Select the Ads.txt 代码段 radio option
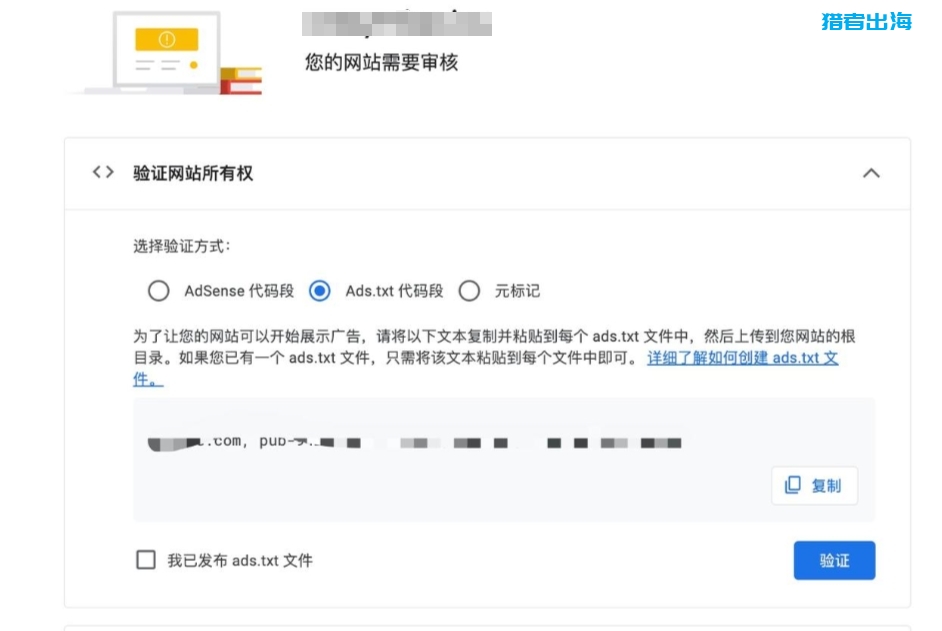The width and height of the screenshot is (942, 631). (x=320, y=291)
